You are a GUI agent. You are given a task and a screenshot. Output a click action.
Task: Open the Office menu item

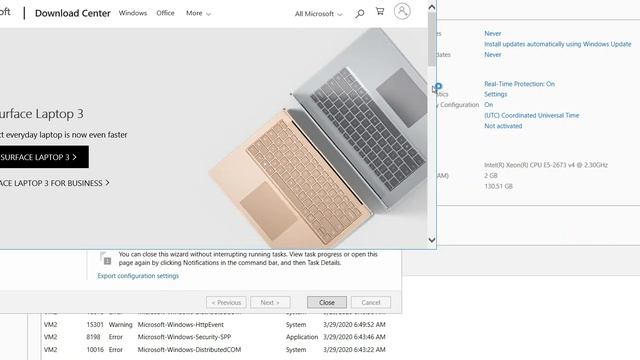tap(165, 13)
